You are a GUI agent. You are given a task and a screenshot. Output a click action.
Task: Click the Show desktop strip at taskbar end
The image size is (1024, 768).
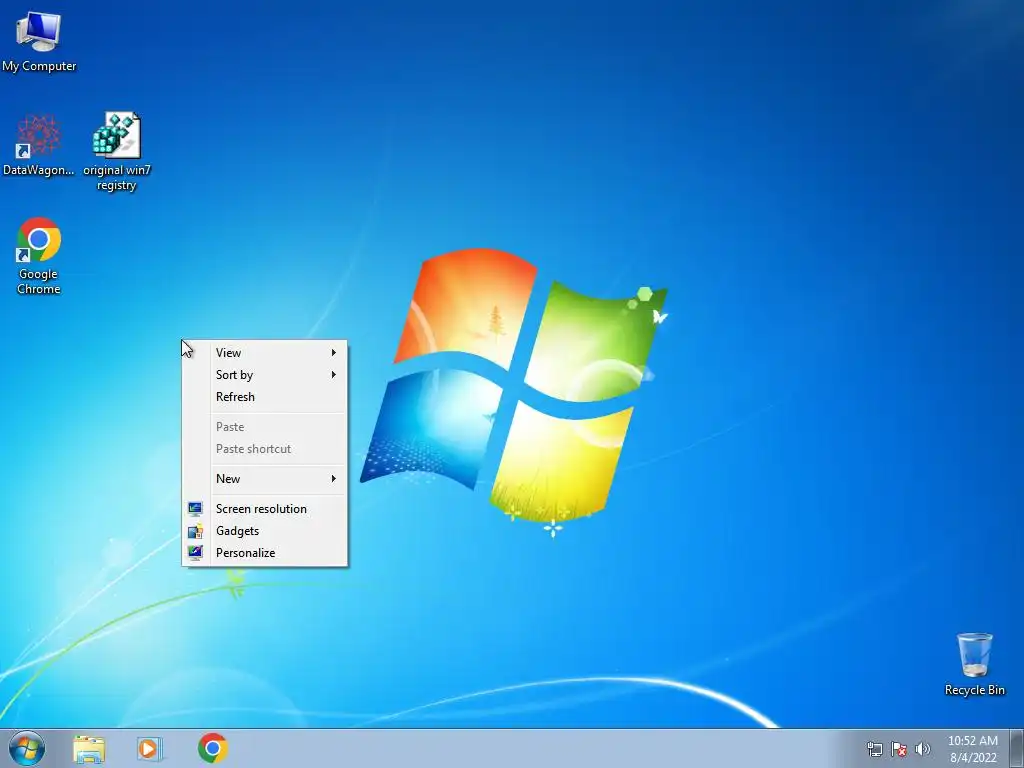(1016, 748)
